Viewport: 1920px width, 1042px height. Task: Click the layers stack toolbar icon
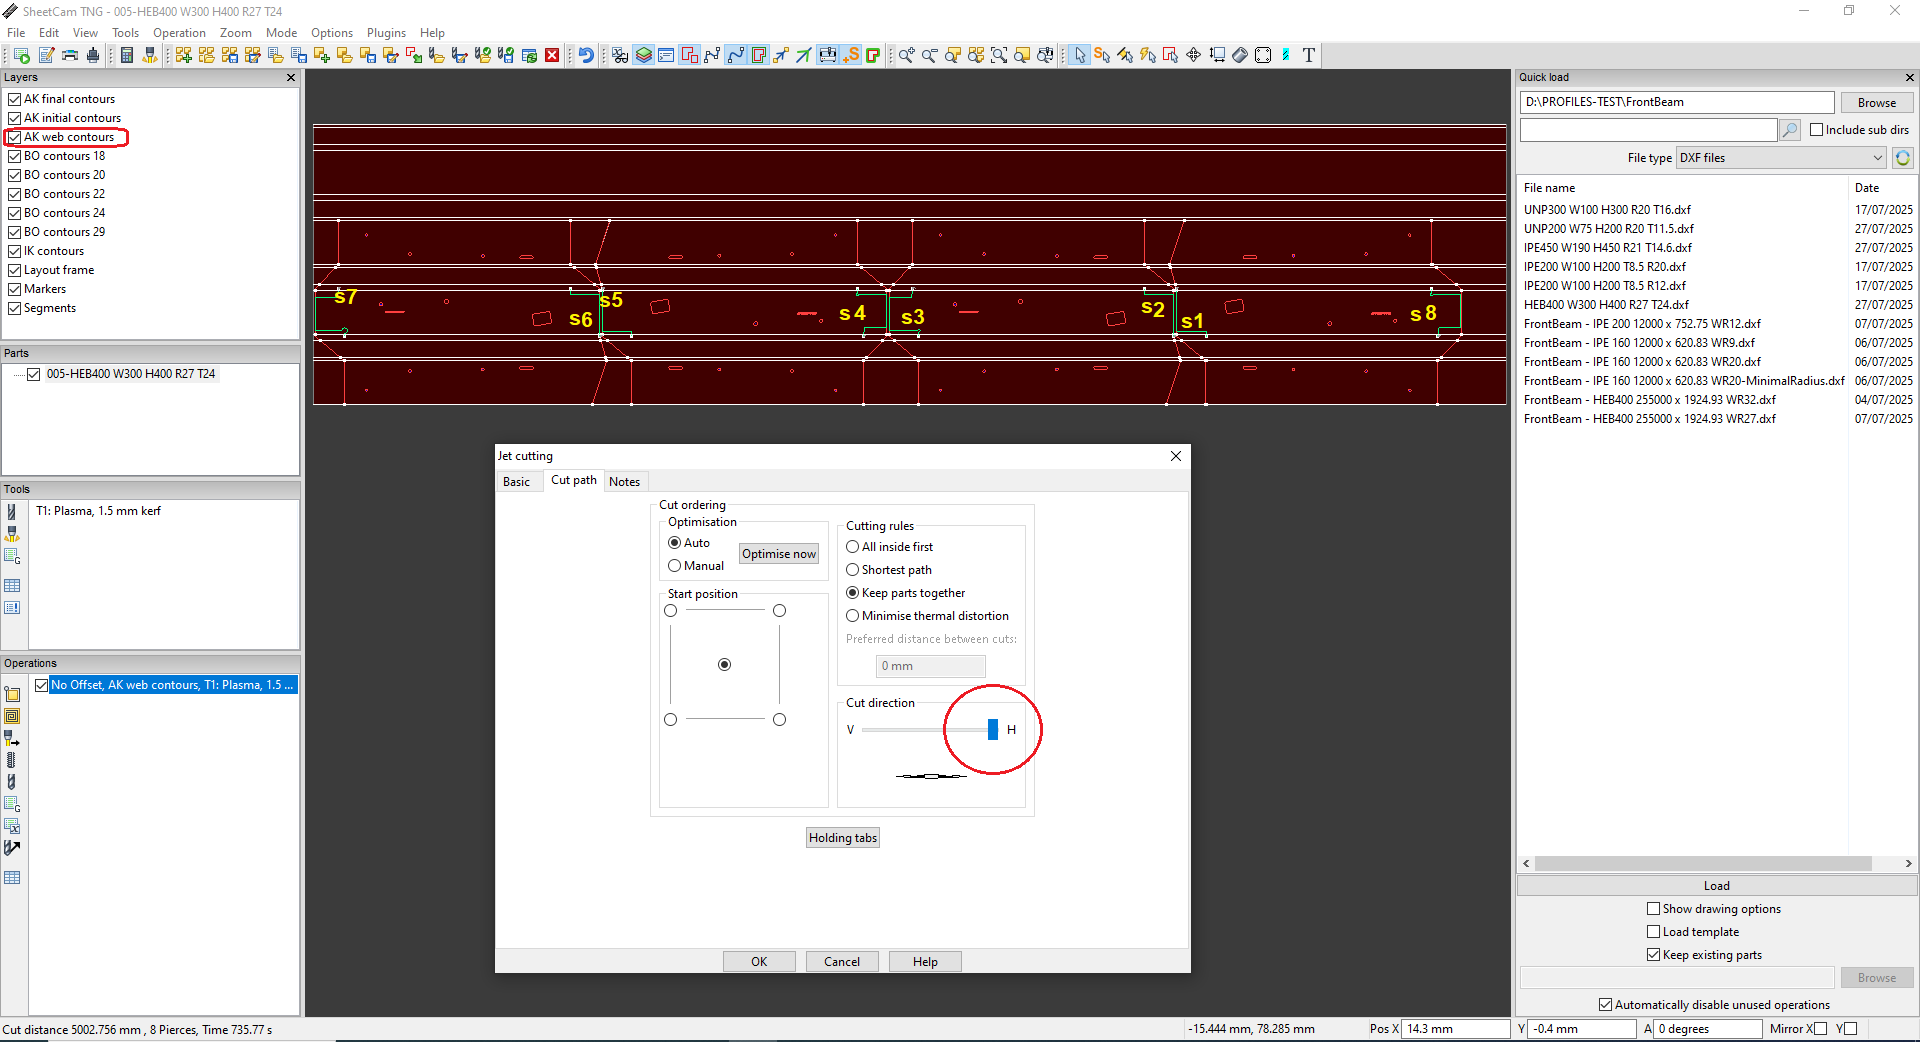pyautogui.click(x=643, y=56)
